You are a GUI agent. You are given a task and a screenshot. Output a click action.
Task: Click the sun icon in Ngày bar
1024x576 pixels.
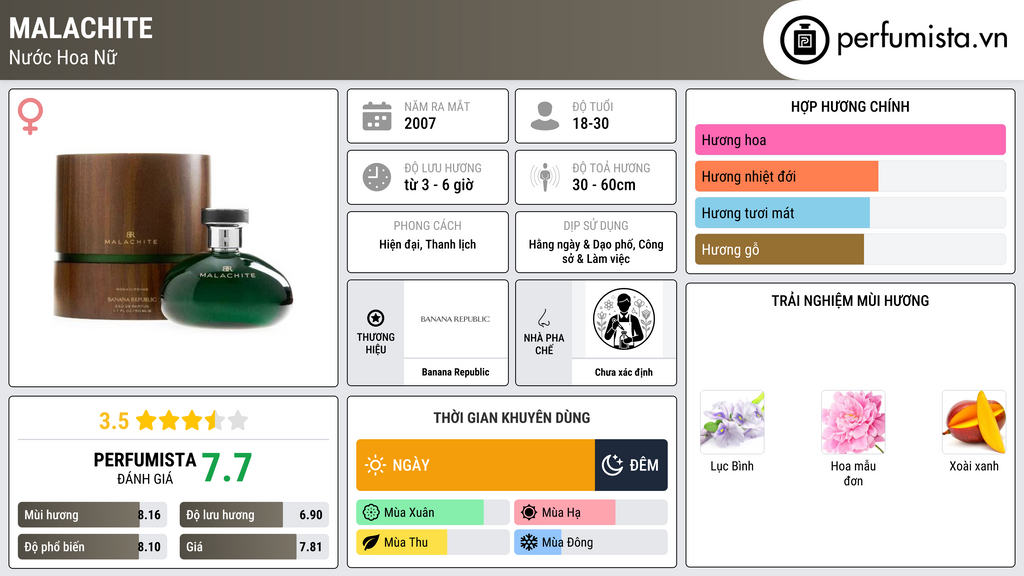[375, 465]
